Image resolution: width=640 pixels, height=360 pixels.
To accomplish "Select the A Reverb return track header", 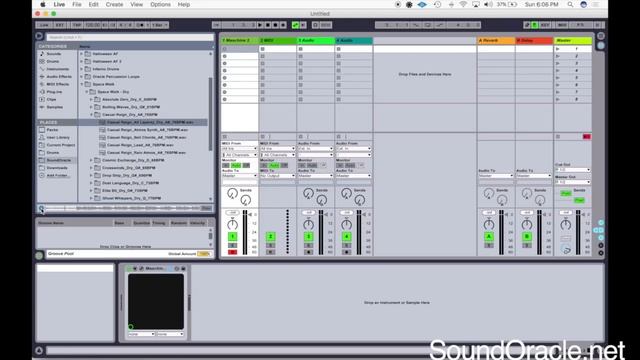I will [x=496, y=40].
